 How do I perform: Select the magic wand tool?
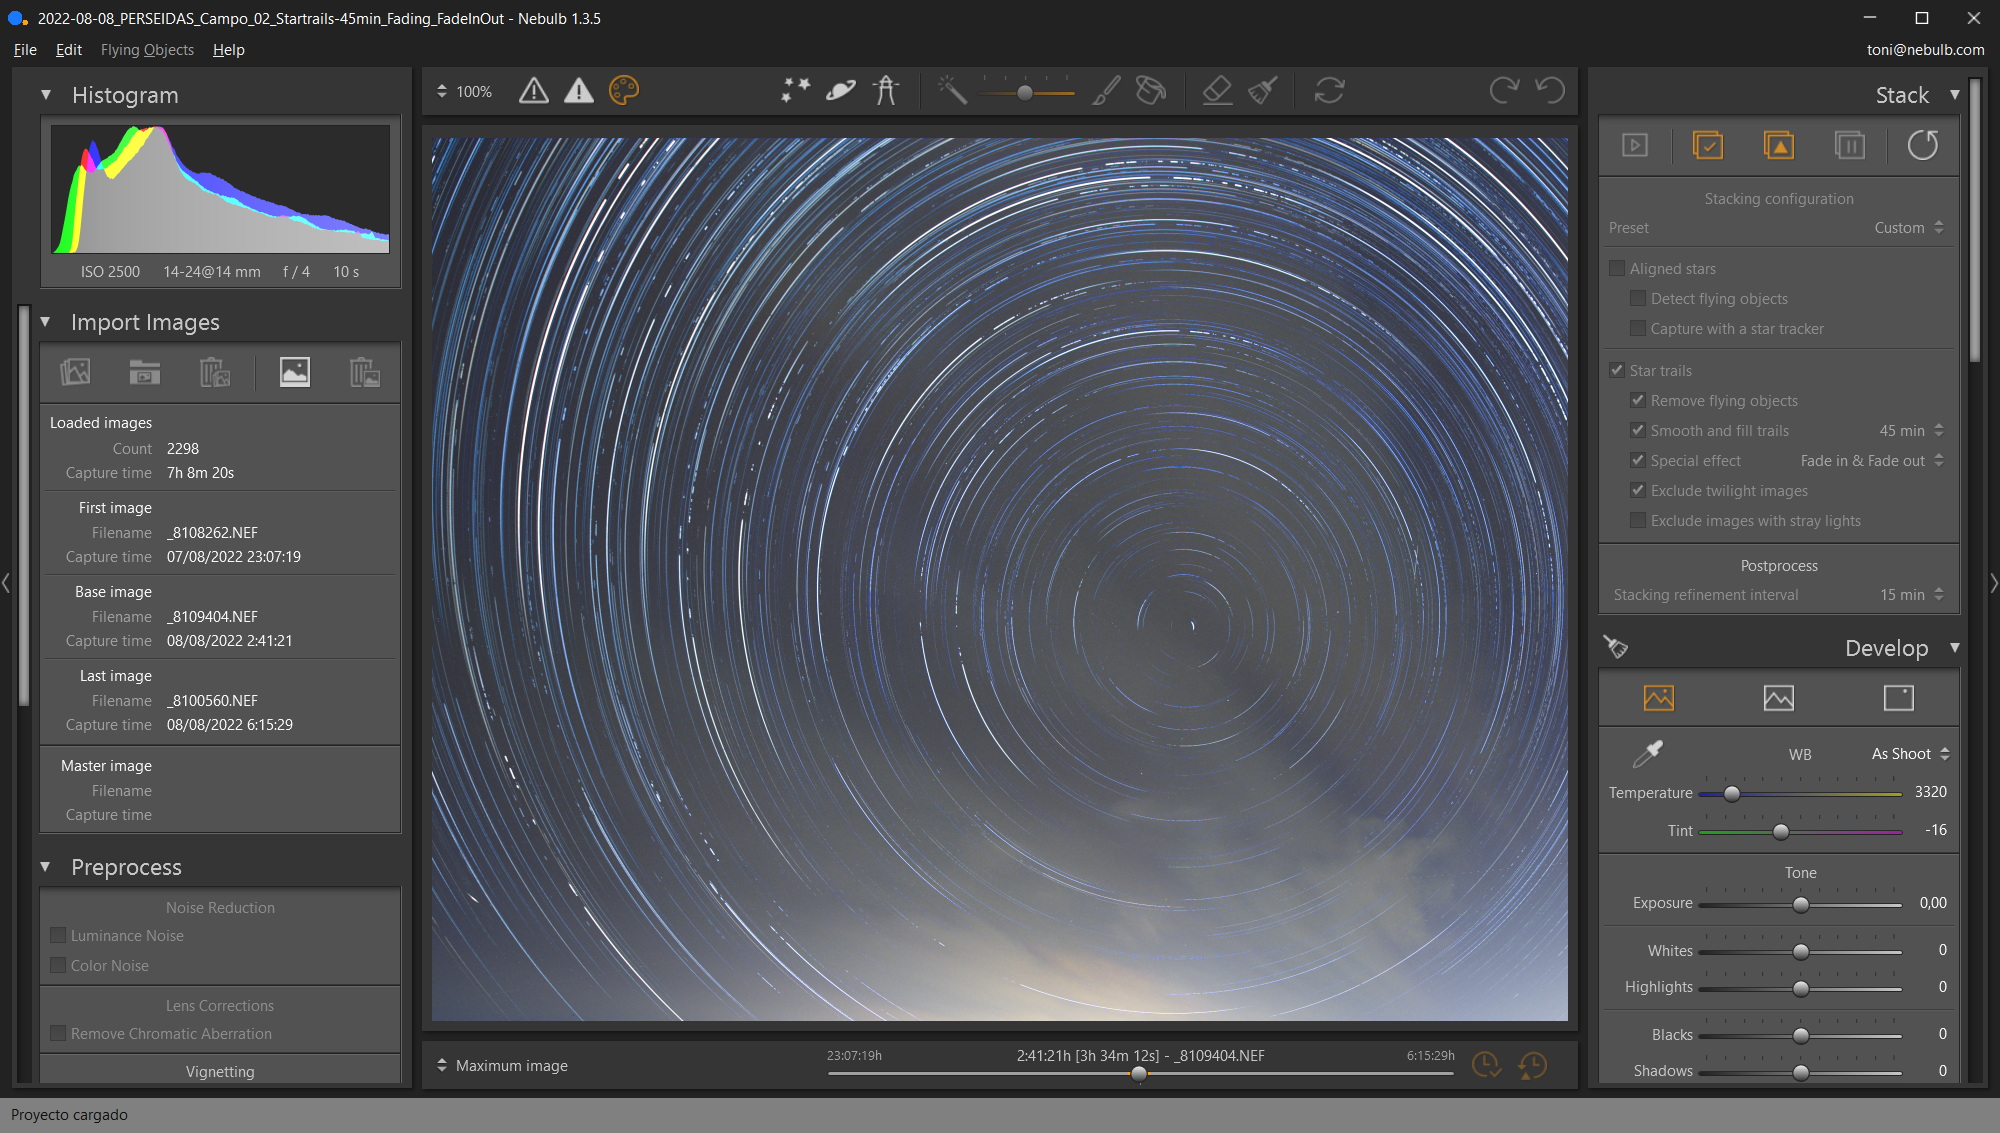[x=952, y=91]
